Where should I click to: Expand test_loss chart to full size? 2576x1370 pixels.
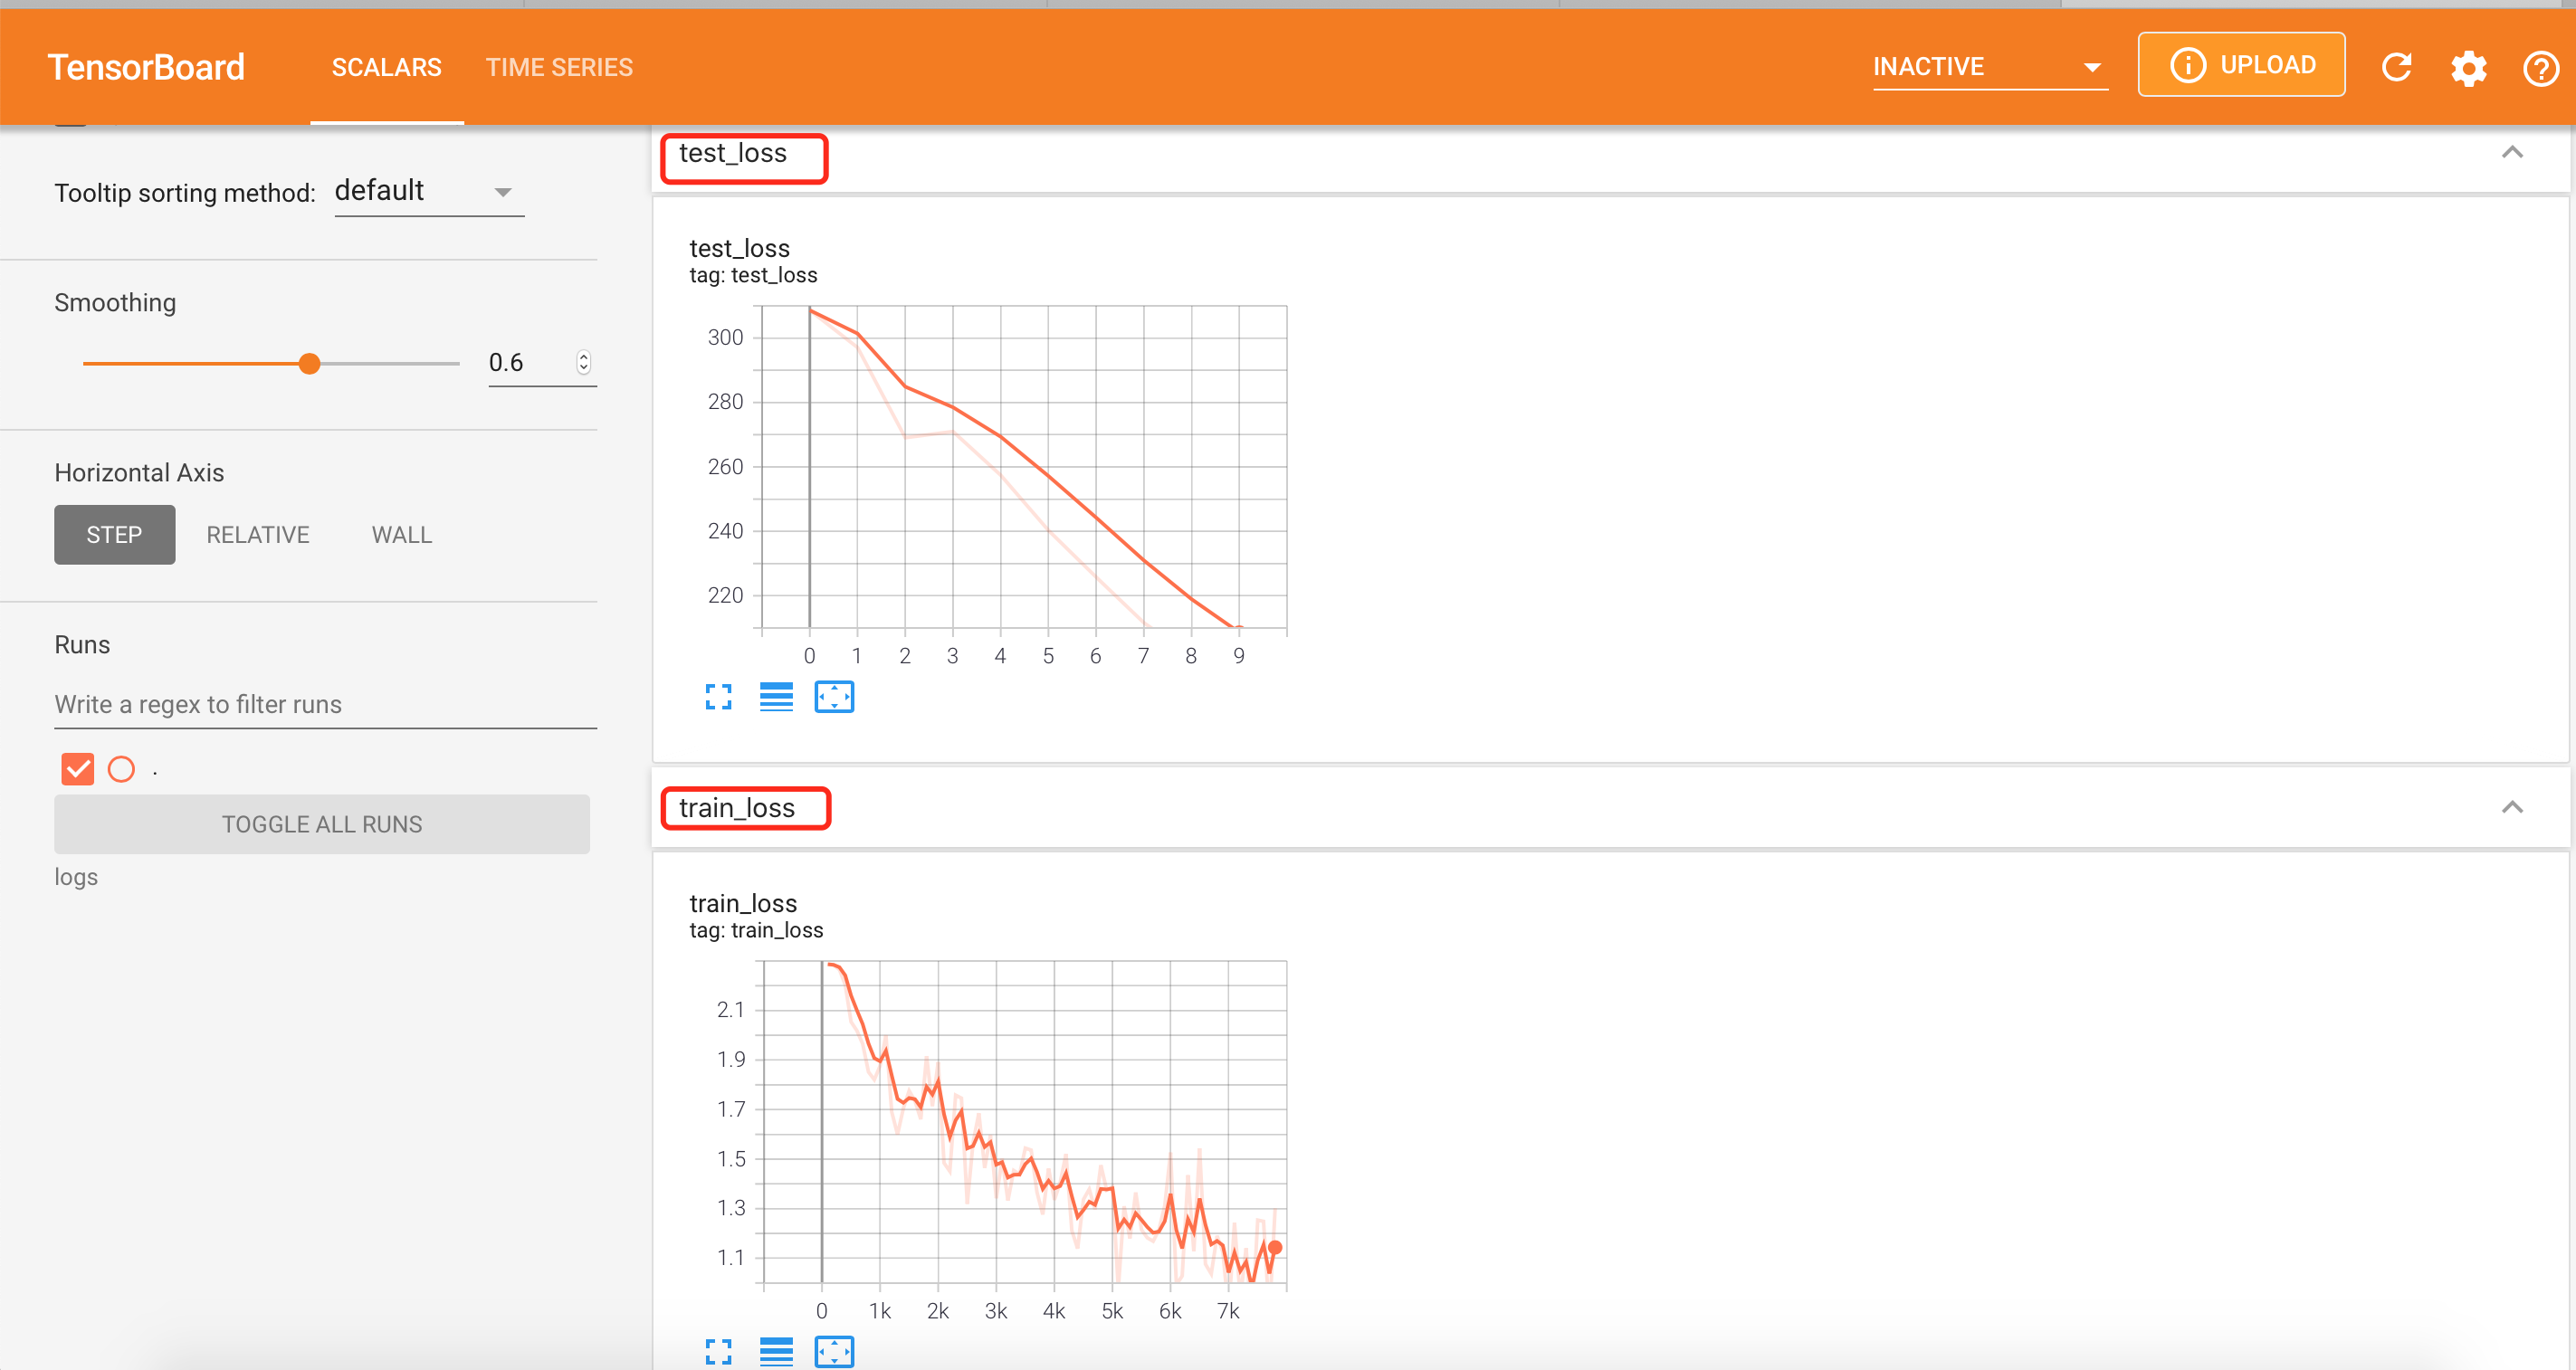[718, 697]
